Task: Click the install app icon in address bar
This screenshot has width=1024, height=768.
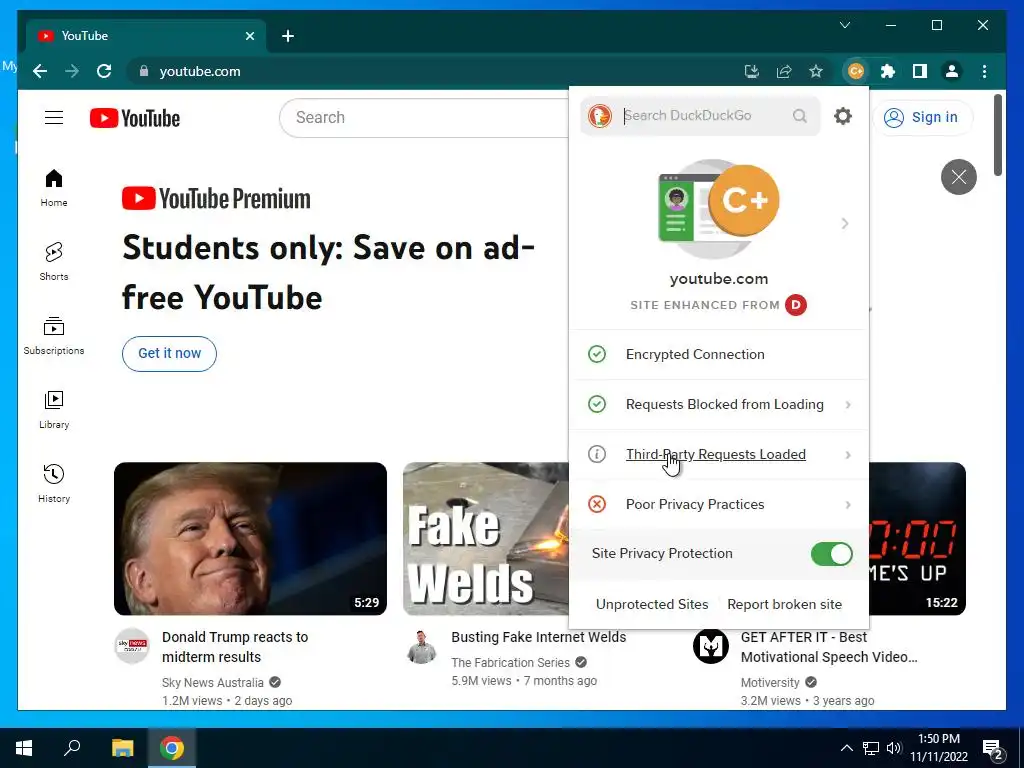Action: tap(752, 71)
